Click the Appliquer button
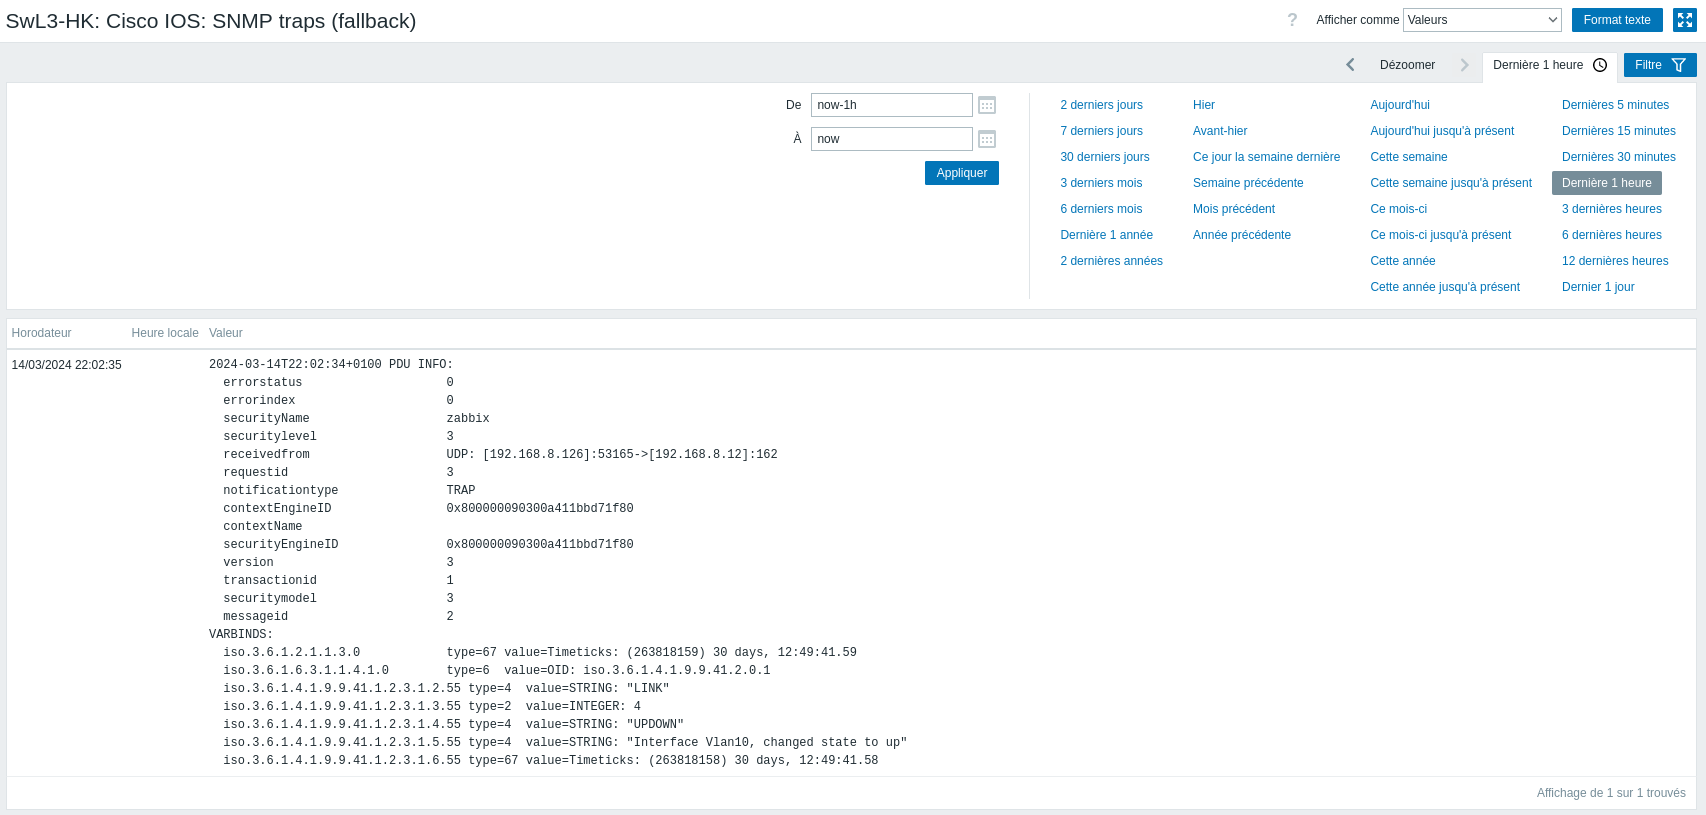1706x815 pixels. [961, 173]
